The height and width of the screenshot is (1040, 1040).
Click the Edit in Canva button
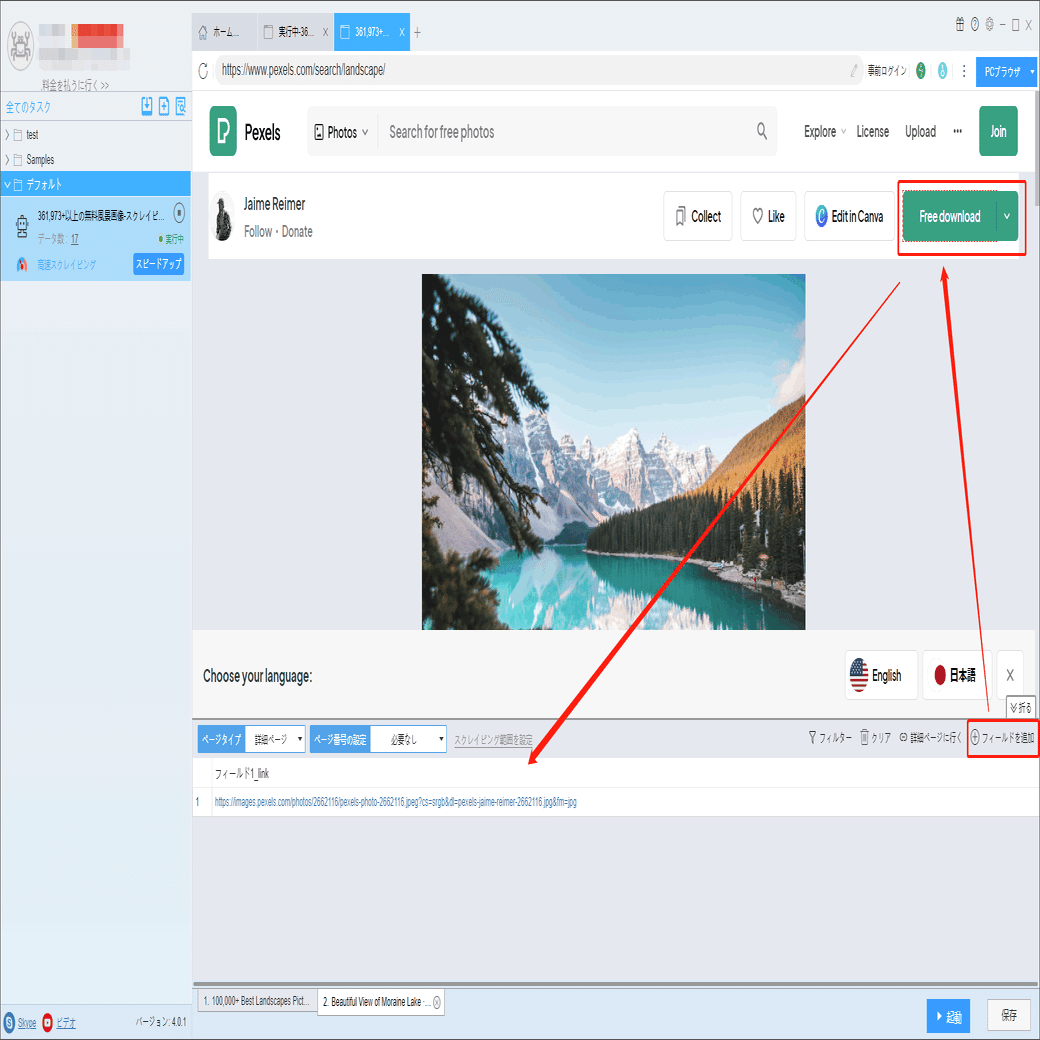point(850,216)
